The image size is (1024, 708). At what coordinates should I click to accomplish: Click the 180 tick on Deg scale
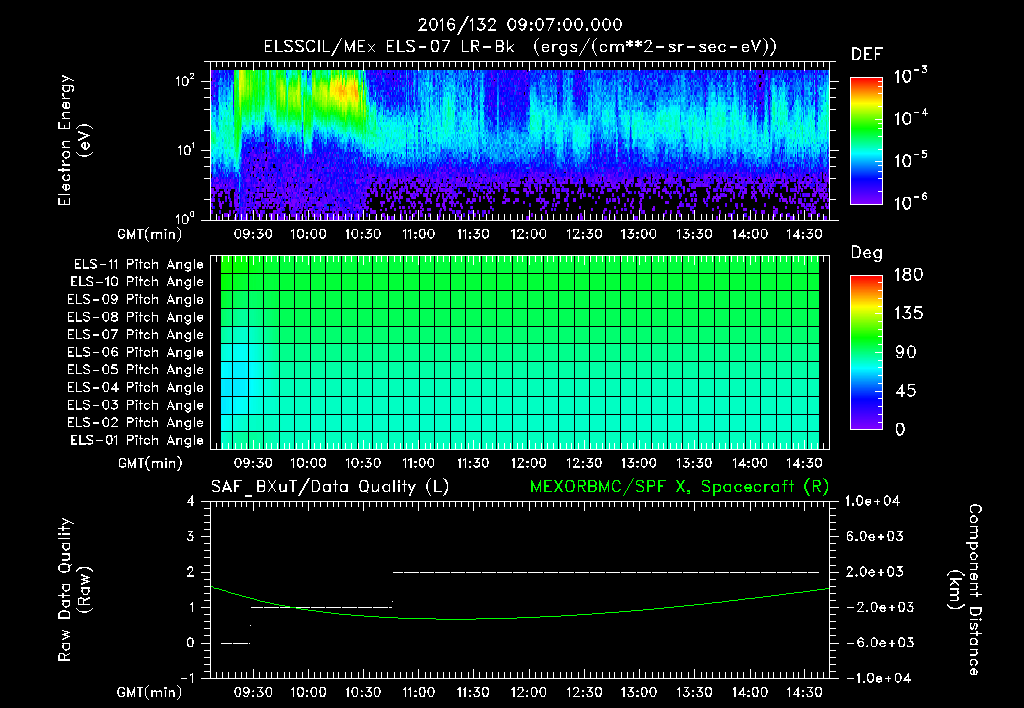click(908, 275)
